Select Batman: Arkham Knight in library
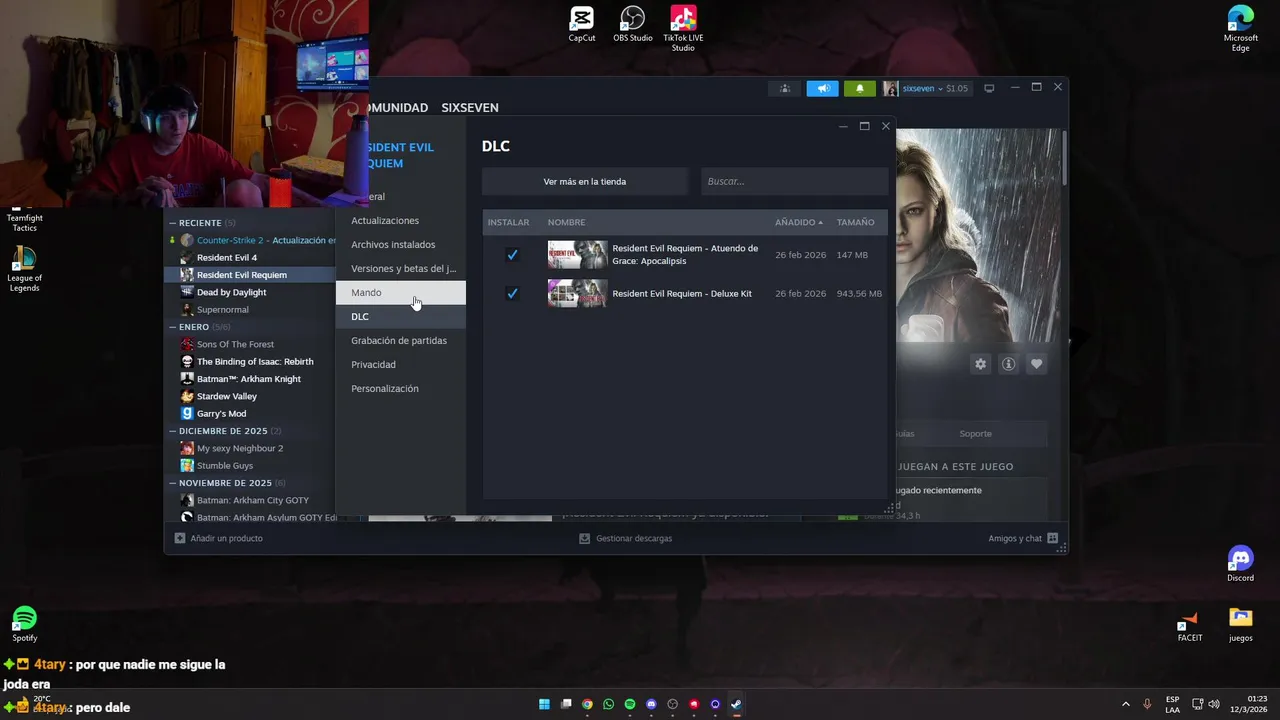The width and height of the screenshot is (1280, 720). 251,379
